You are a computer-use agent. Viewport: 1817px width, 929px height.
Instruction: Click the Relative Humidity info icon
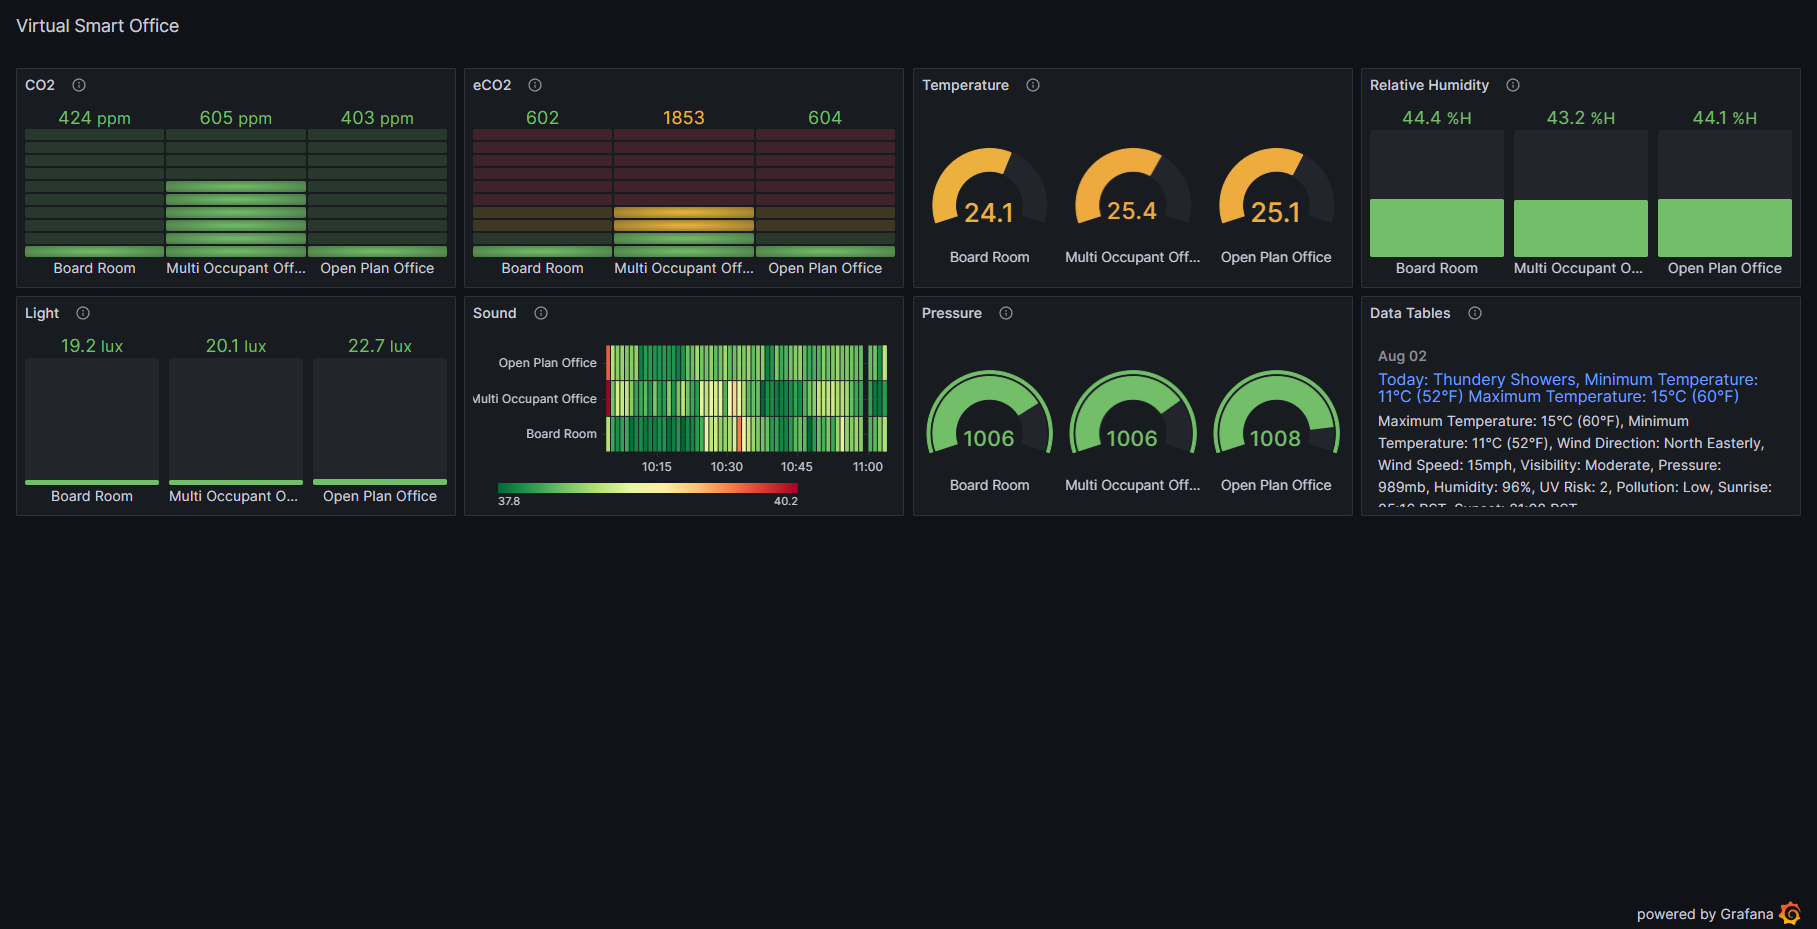point(1513,85)
